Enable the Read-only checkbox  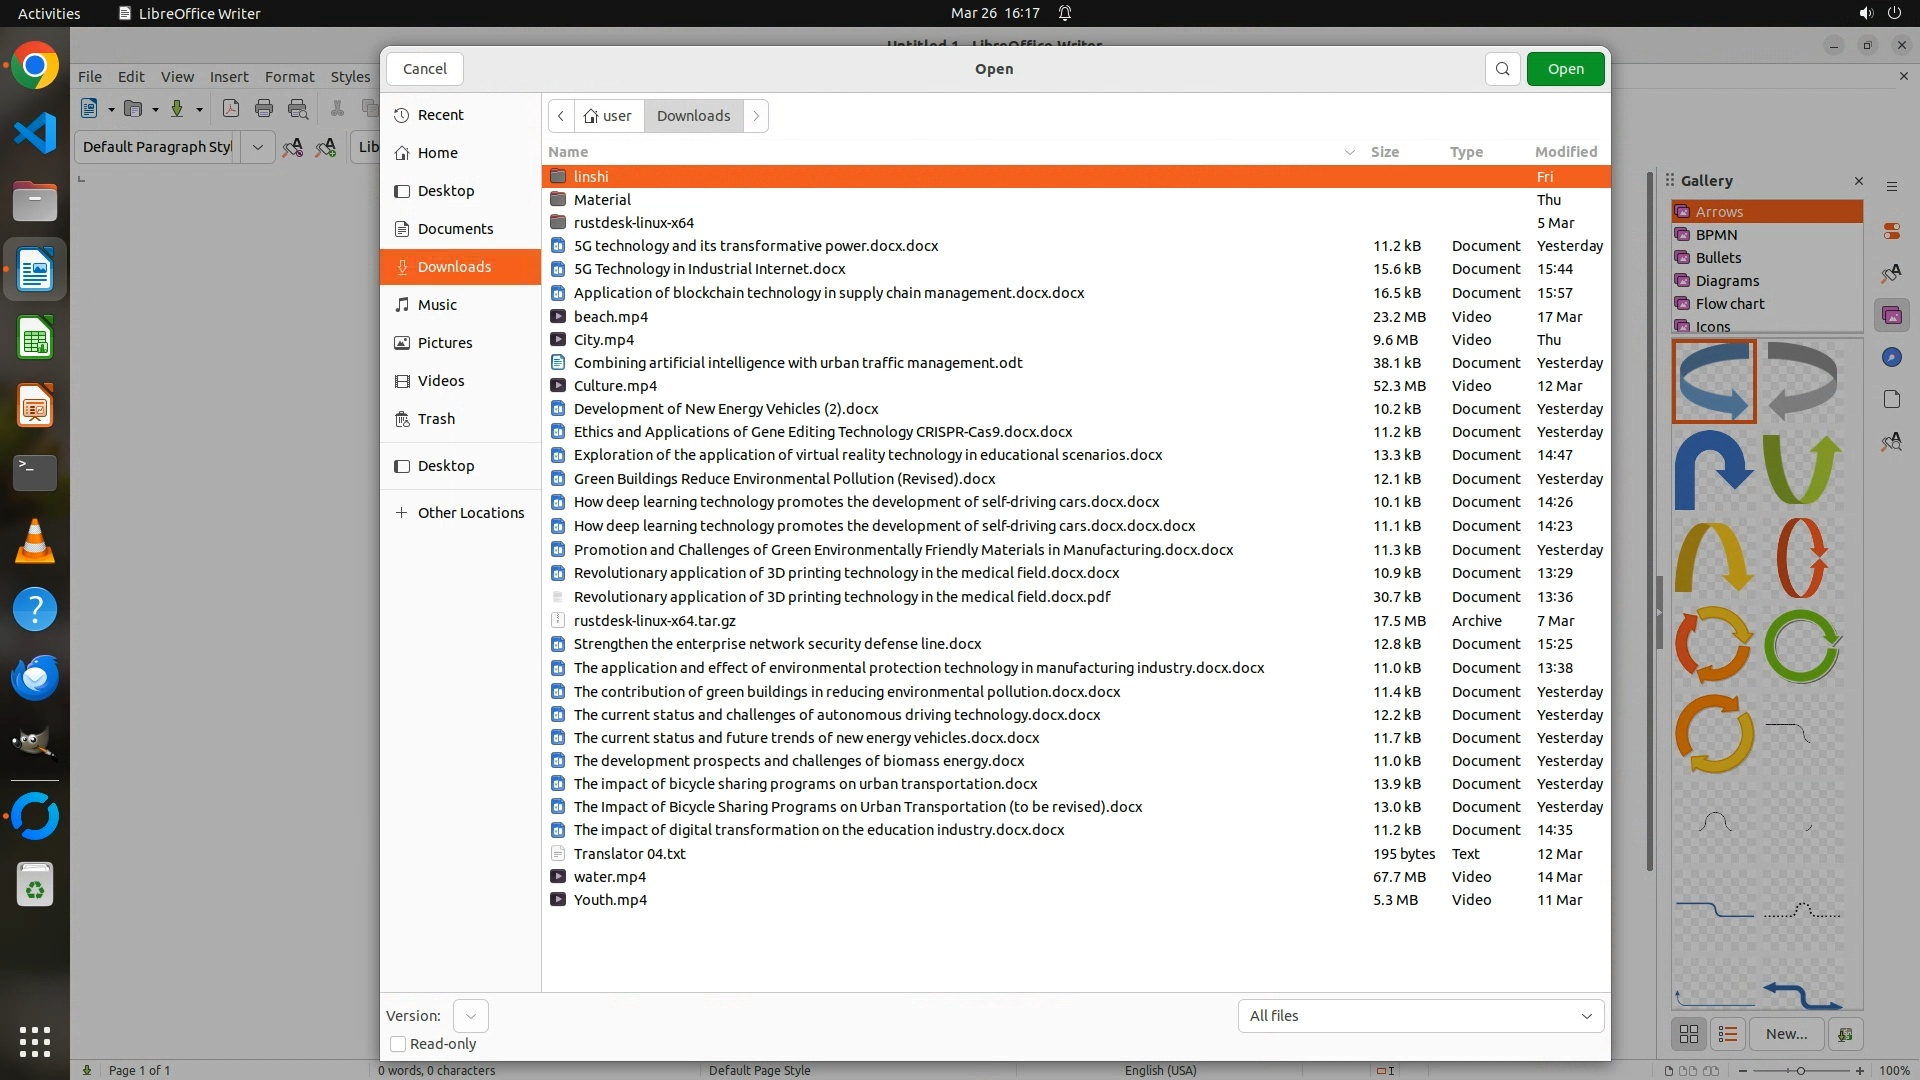[398, 1044]
